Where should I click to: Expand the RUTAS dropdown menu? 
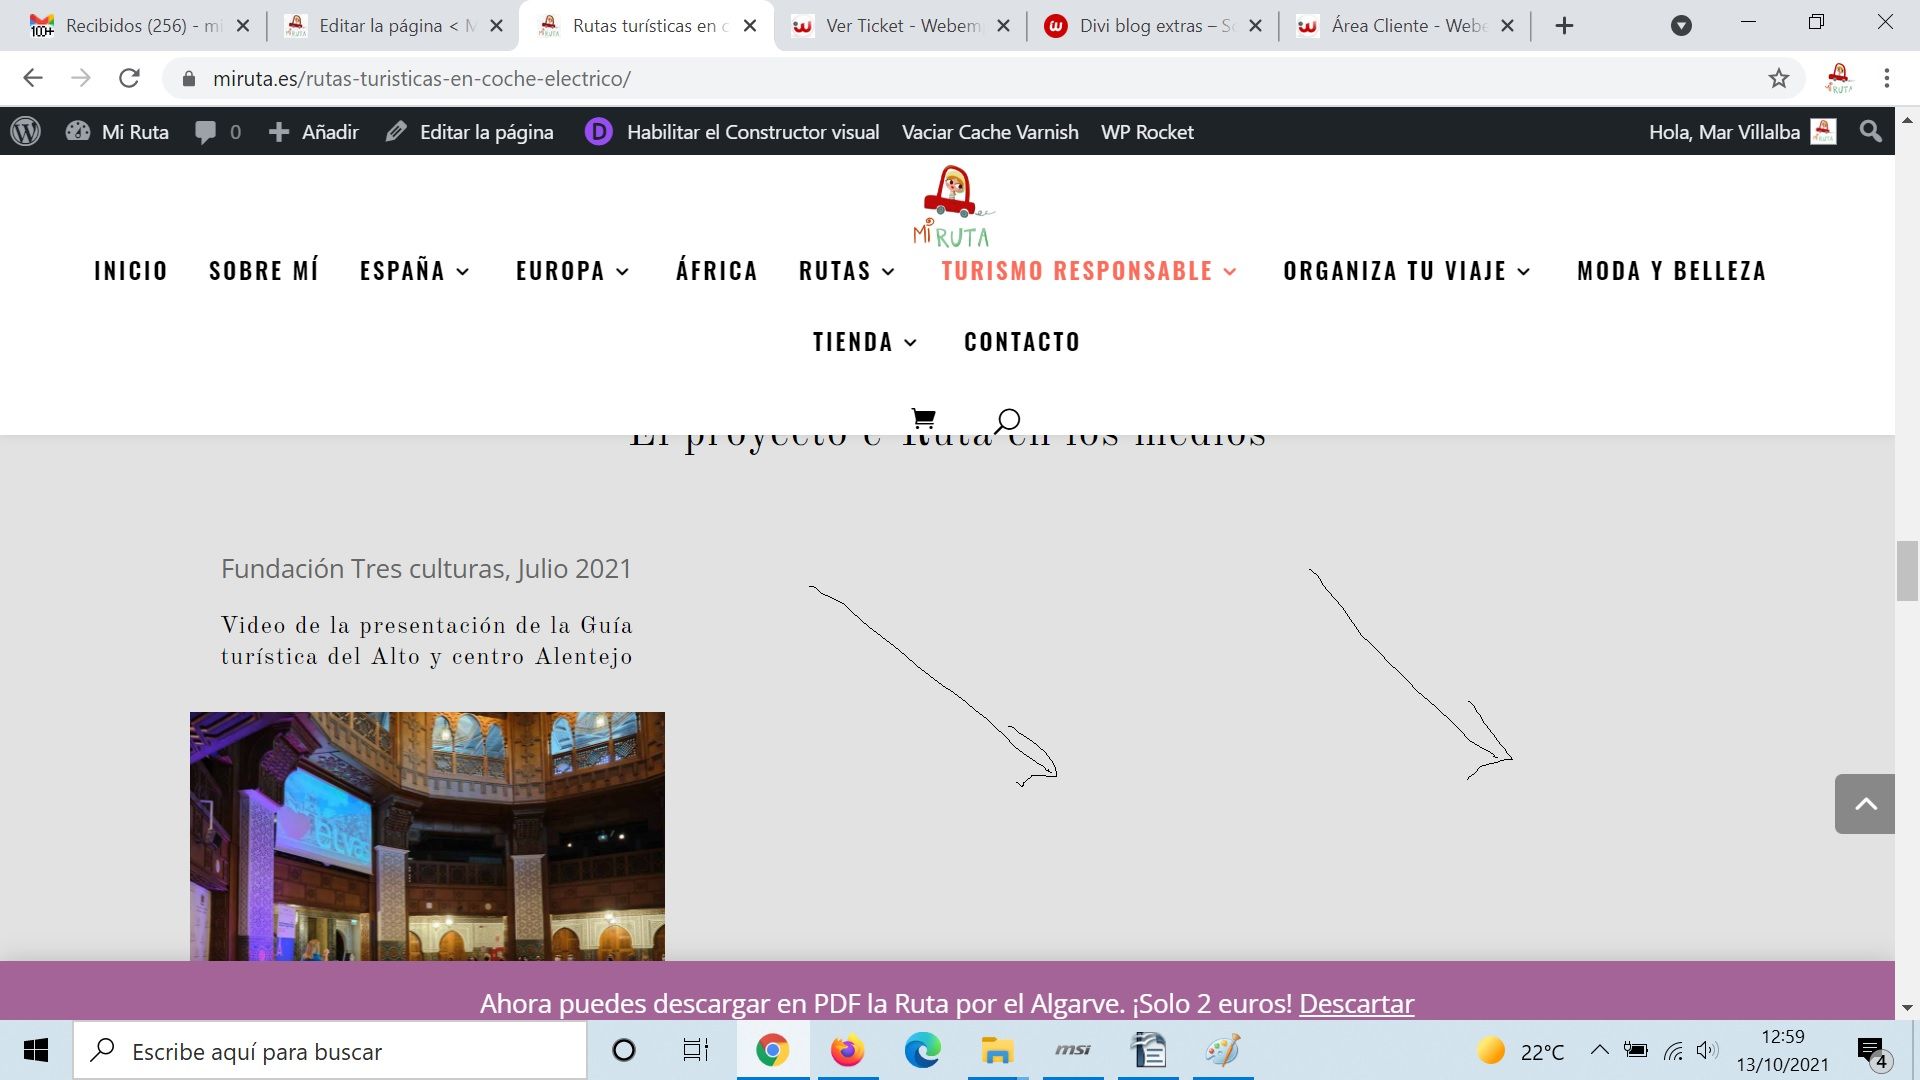point(847,271)
